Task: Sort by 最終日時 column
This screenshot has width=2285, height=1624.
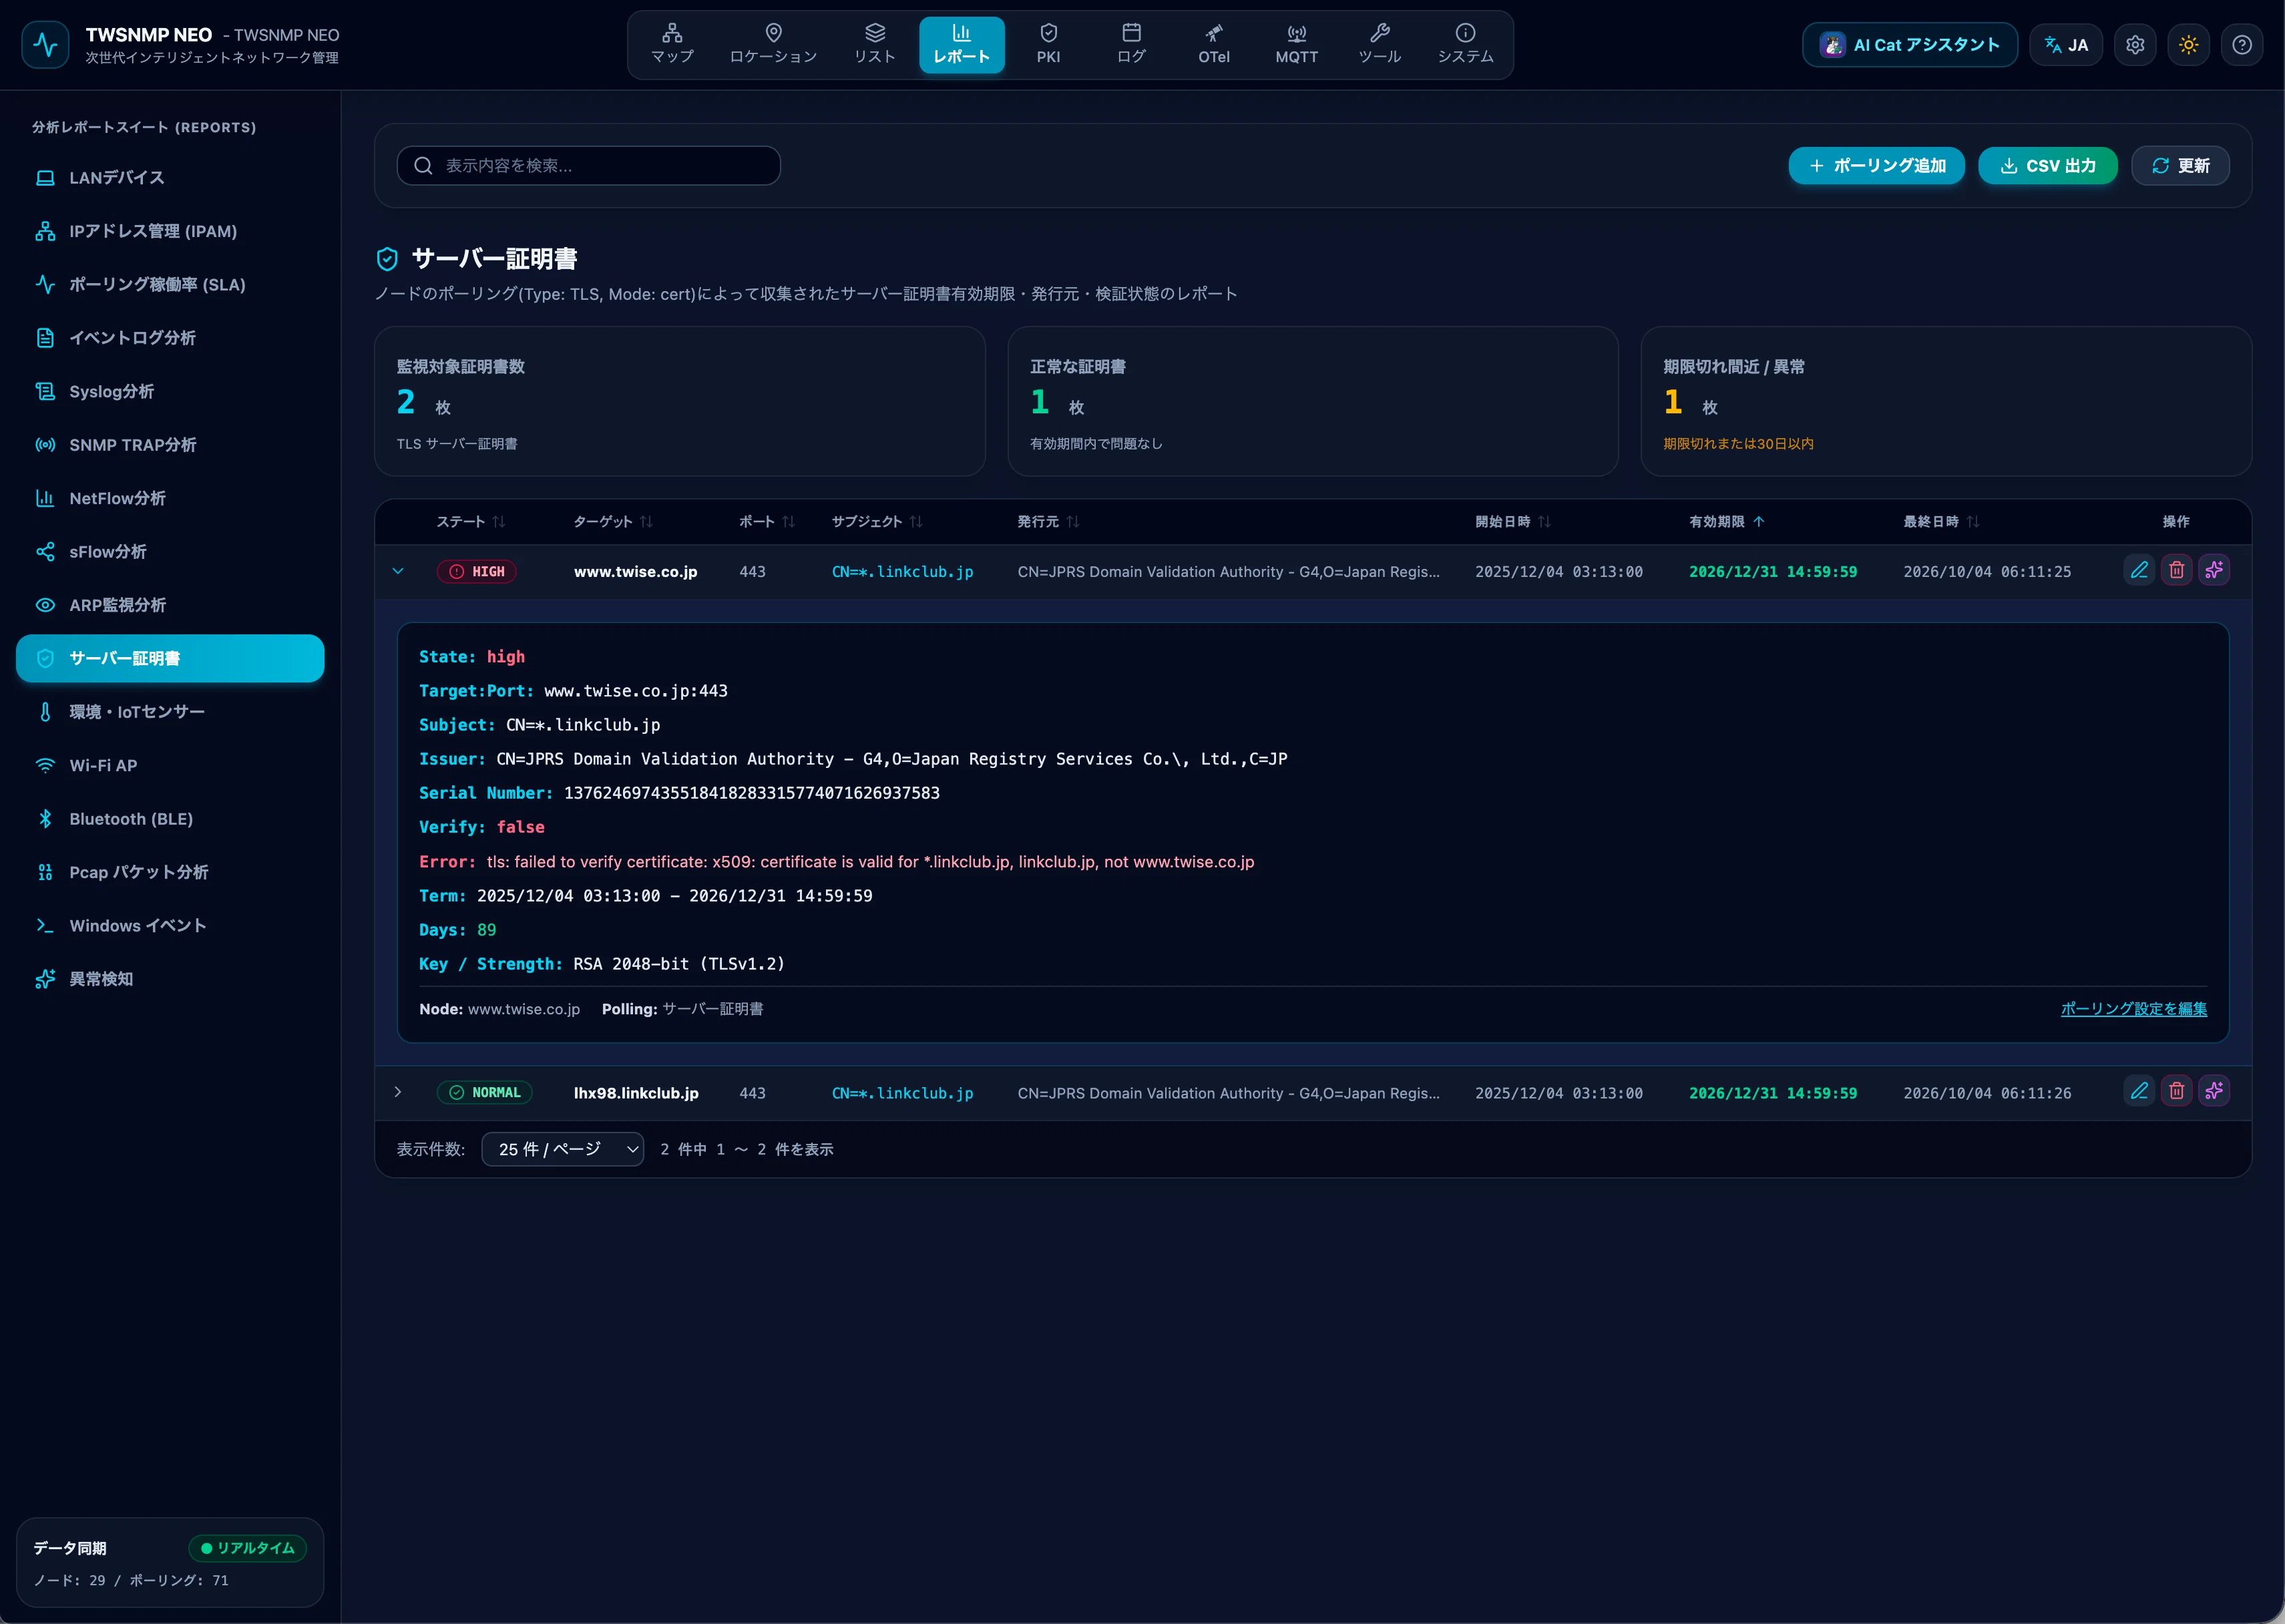Action: click(x=1941, y=522)
